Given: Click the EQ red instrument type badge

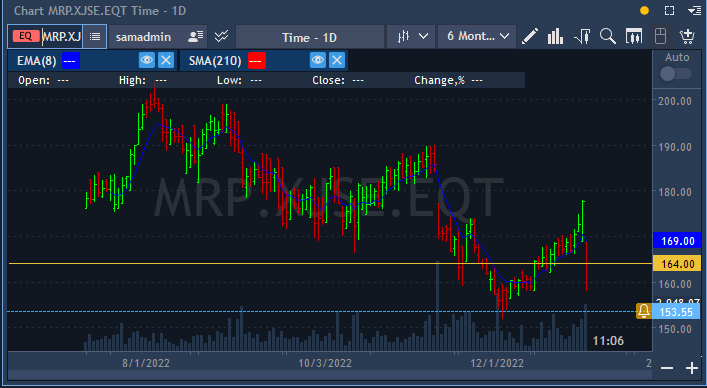Looking at the screenshot, I should click(x=26, y=37).
